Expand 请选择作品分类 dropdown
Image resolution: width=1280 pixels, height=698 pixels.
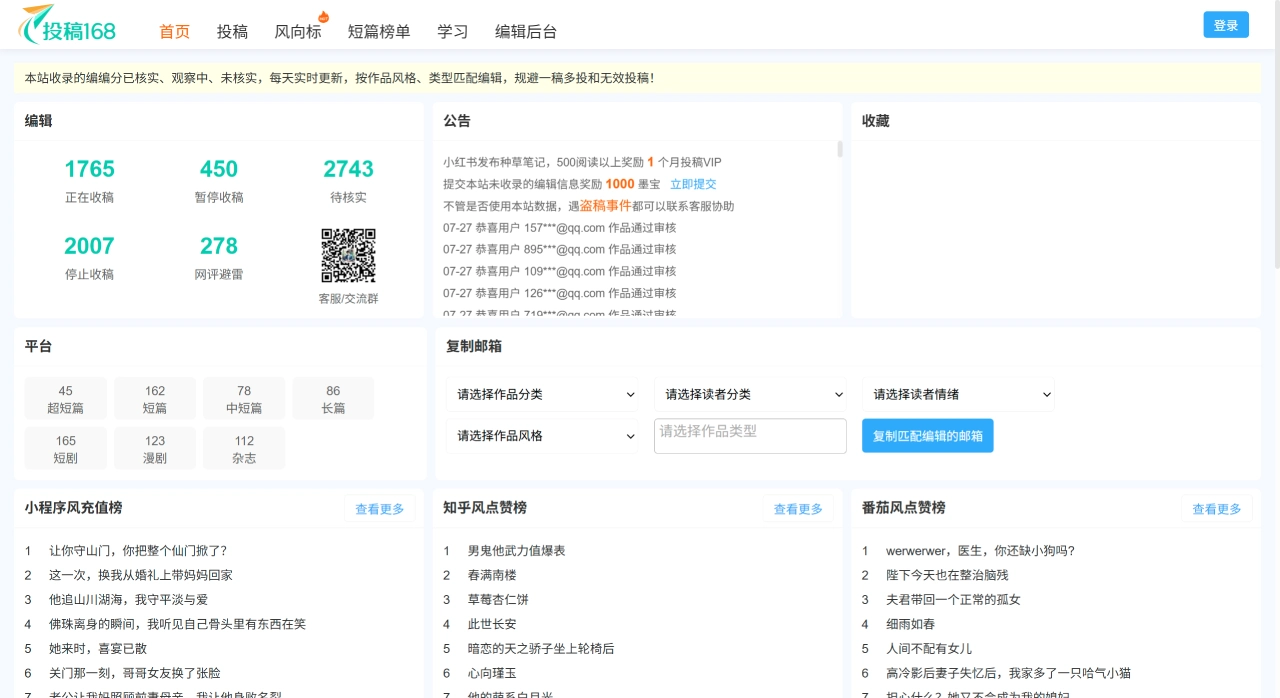[x=543, y=395]
